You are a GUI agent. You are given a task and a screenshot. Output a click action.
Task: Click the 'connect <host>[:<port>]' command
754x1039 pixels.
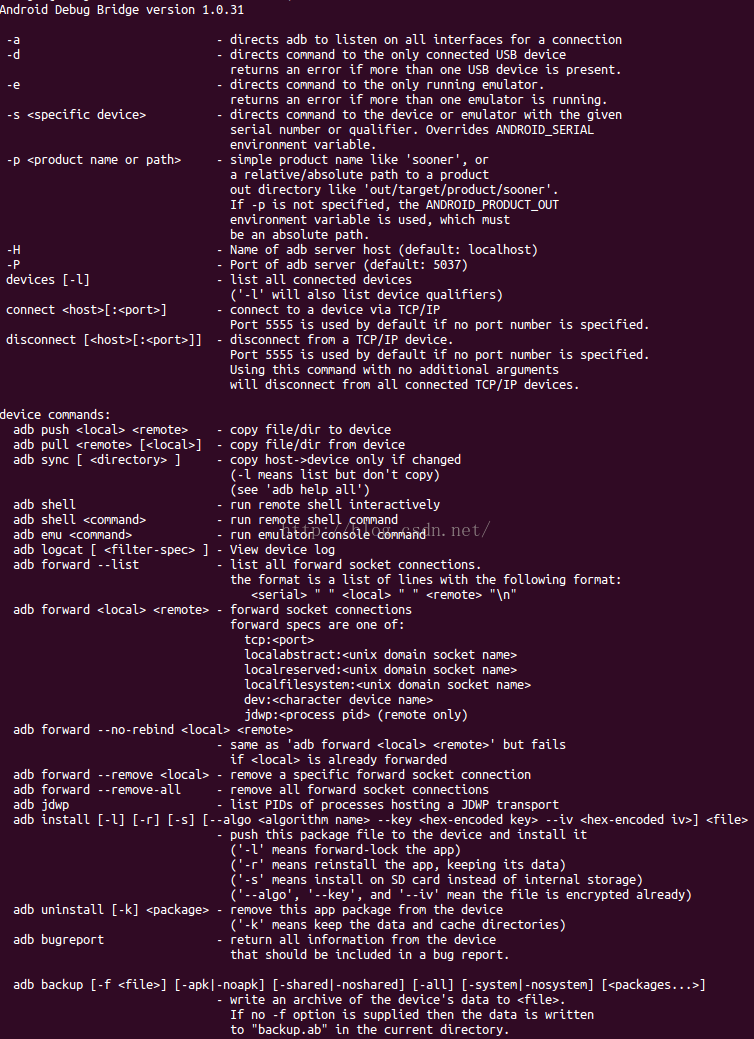coord(86,310)
